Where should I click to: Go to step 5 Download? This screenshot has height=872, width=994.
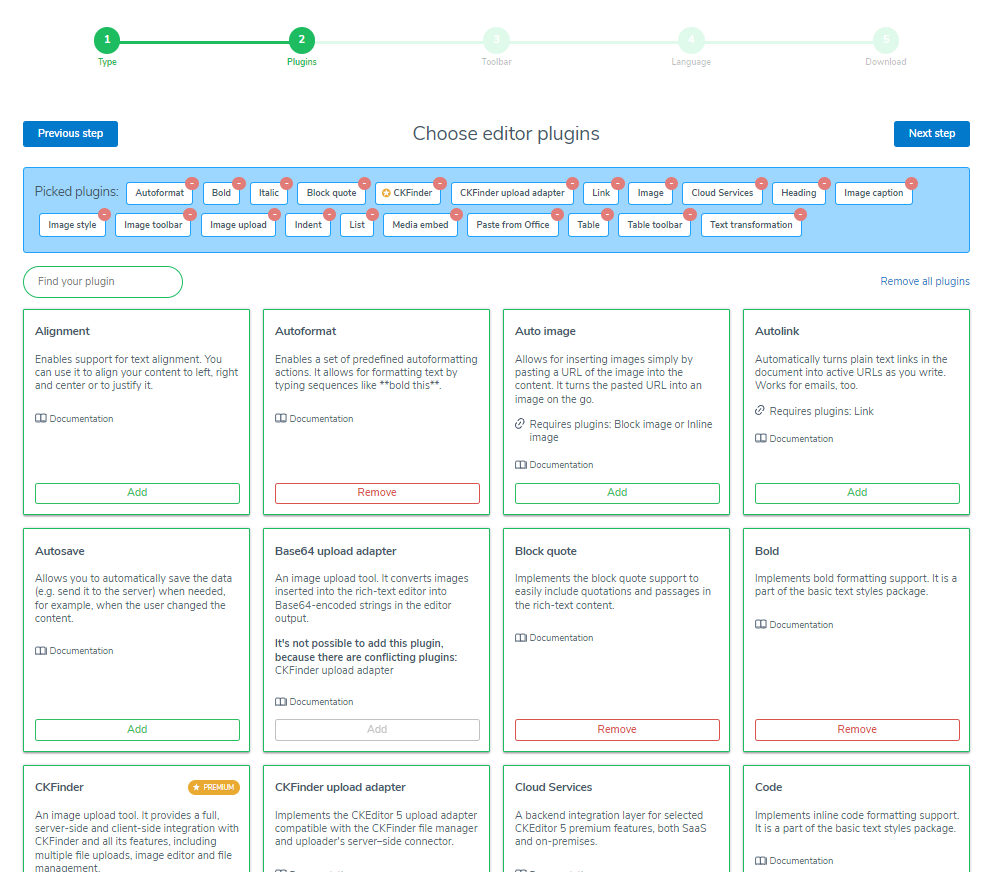click(886, 40)
